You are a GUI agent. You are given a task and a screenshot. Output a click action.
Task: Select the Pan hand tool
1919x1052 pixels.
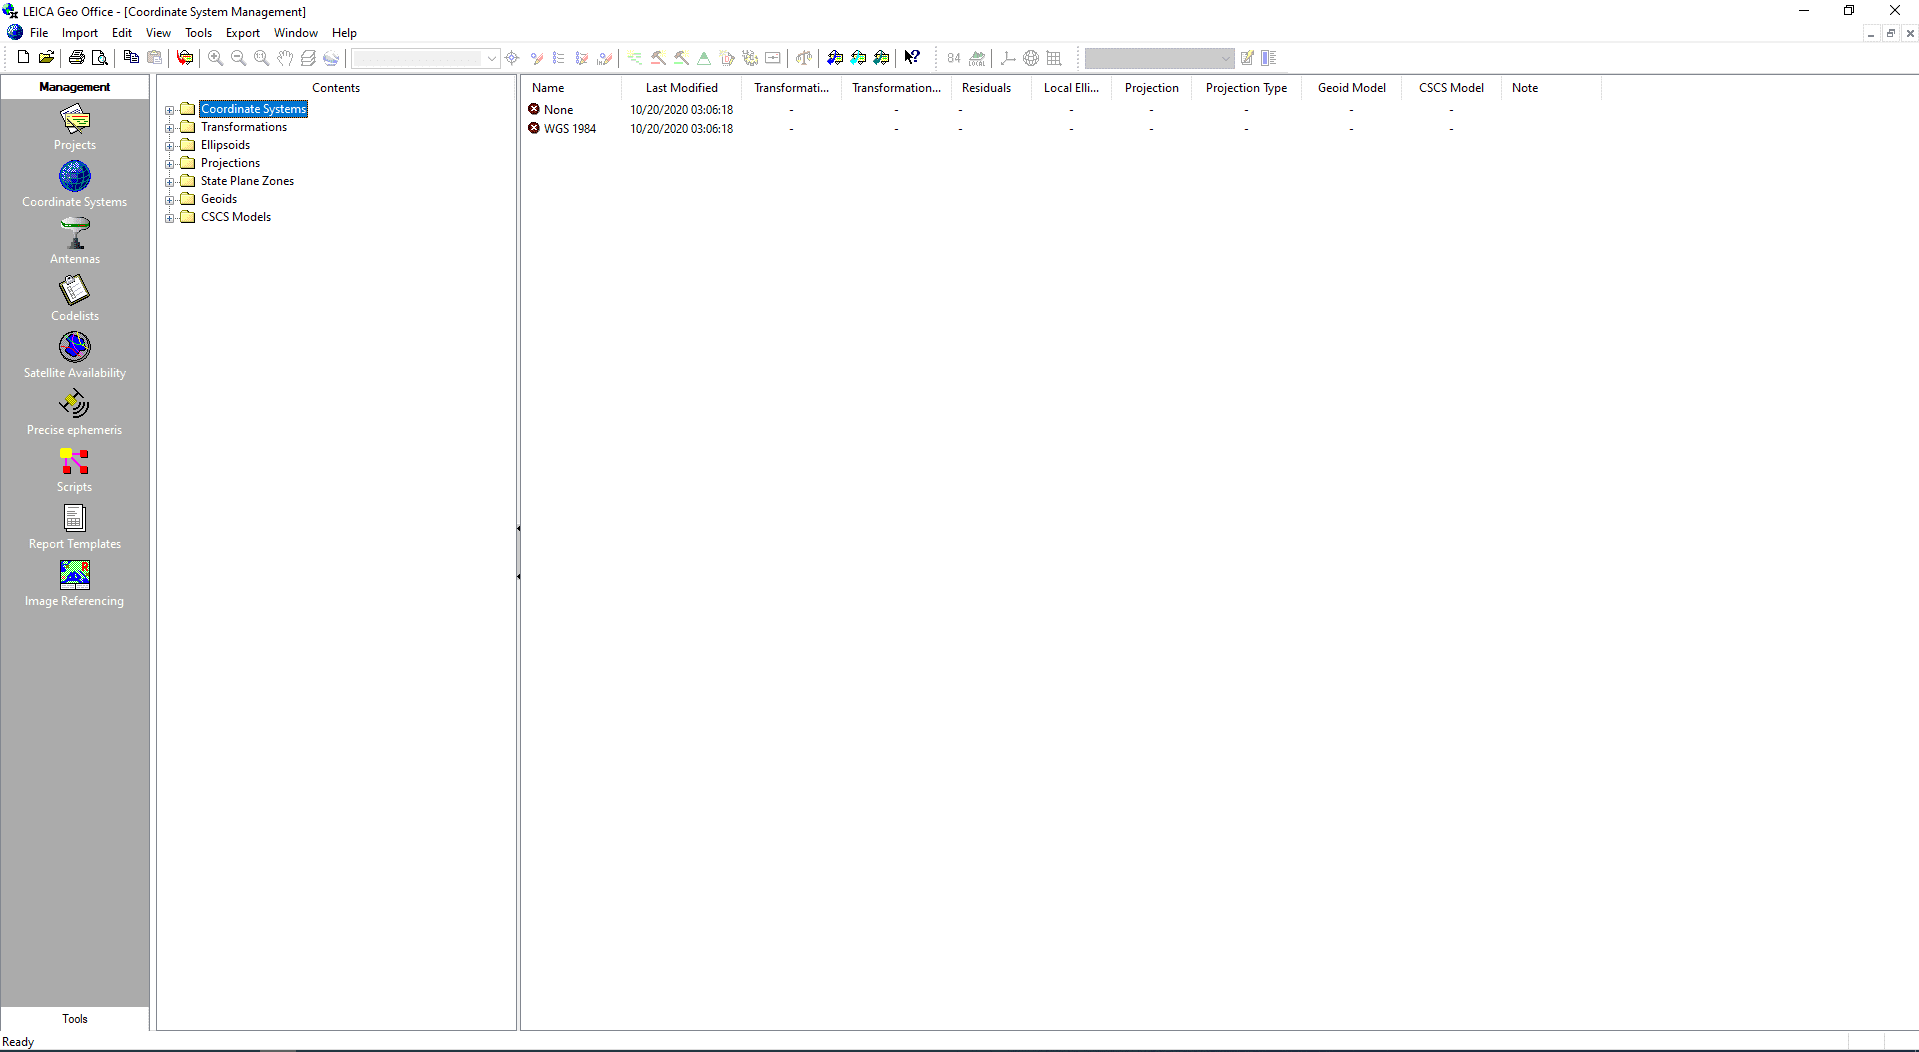click(285, 57)
